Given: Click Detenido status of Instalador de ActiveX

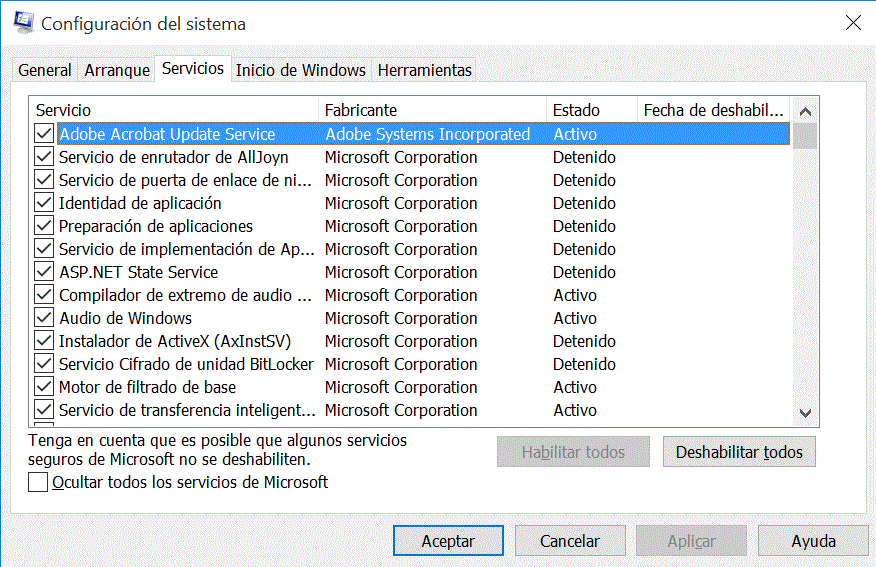Looking at the screenshot, I should [x=584, y=341].
